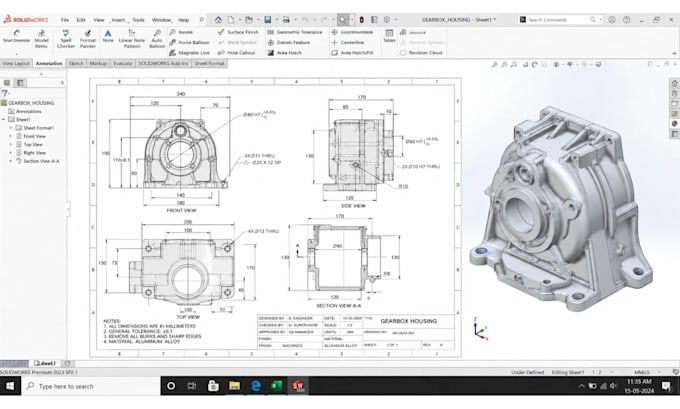Image resolution: width=680 pixels, height=409 pixels.
Task: Click the Print icon
Action: point(286,20)
